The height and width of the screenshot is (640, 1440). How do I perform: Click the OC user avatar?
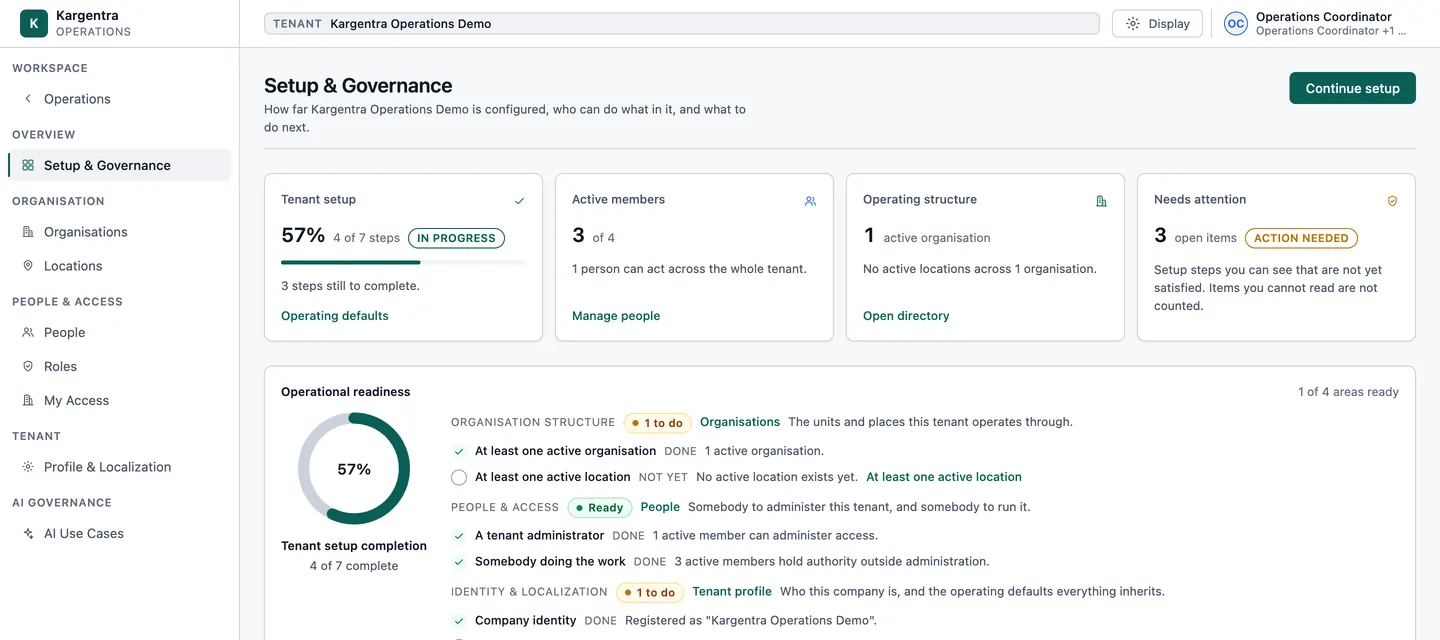coord(1236,24)
